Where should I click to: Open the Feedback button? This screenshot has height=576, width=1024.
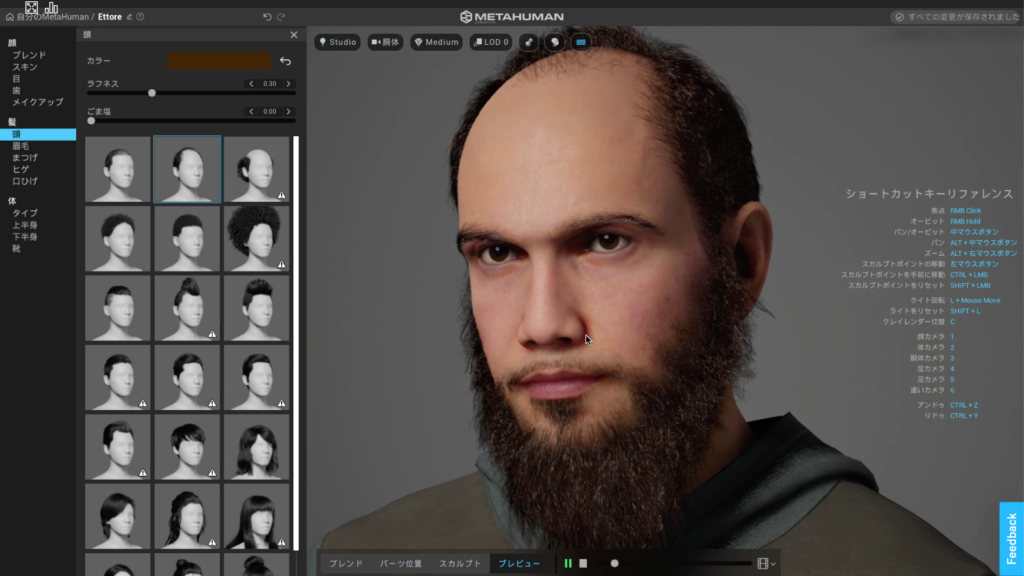1012,539
